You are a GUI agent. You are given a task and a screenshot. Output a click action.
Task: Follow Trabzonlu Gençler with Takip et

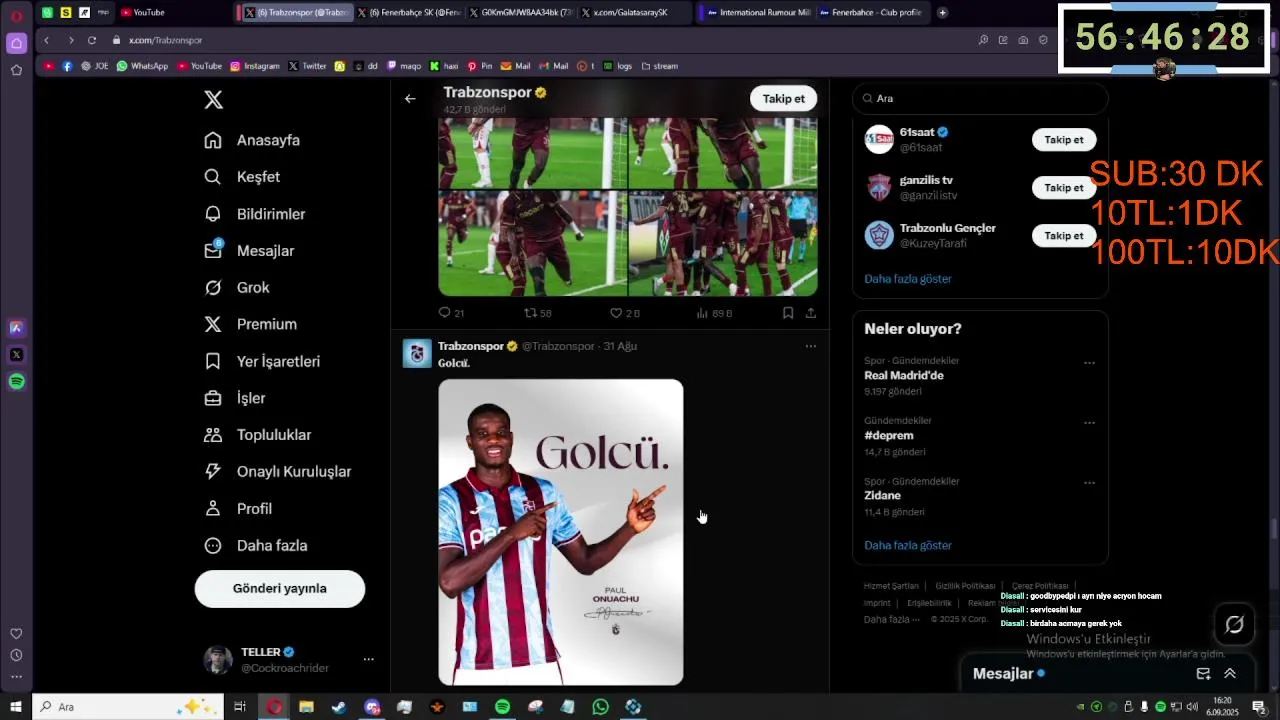tap(1064, 236)
